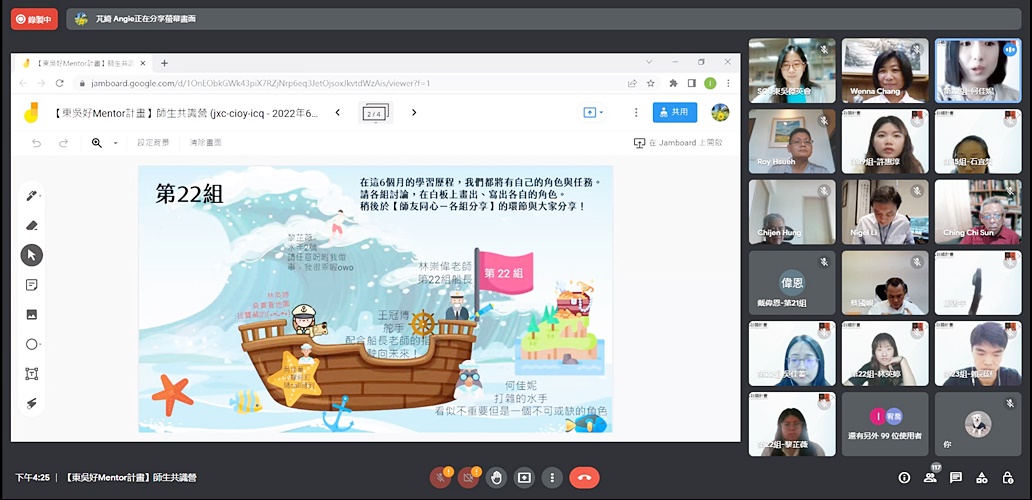Pick the Sticky note tool

coord(32,285)
